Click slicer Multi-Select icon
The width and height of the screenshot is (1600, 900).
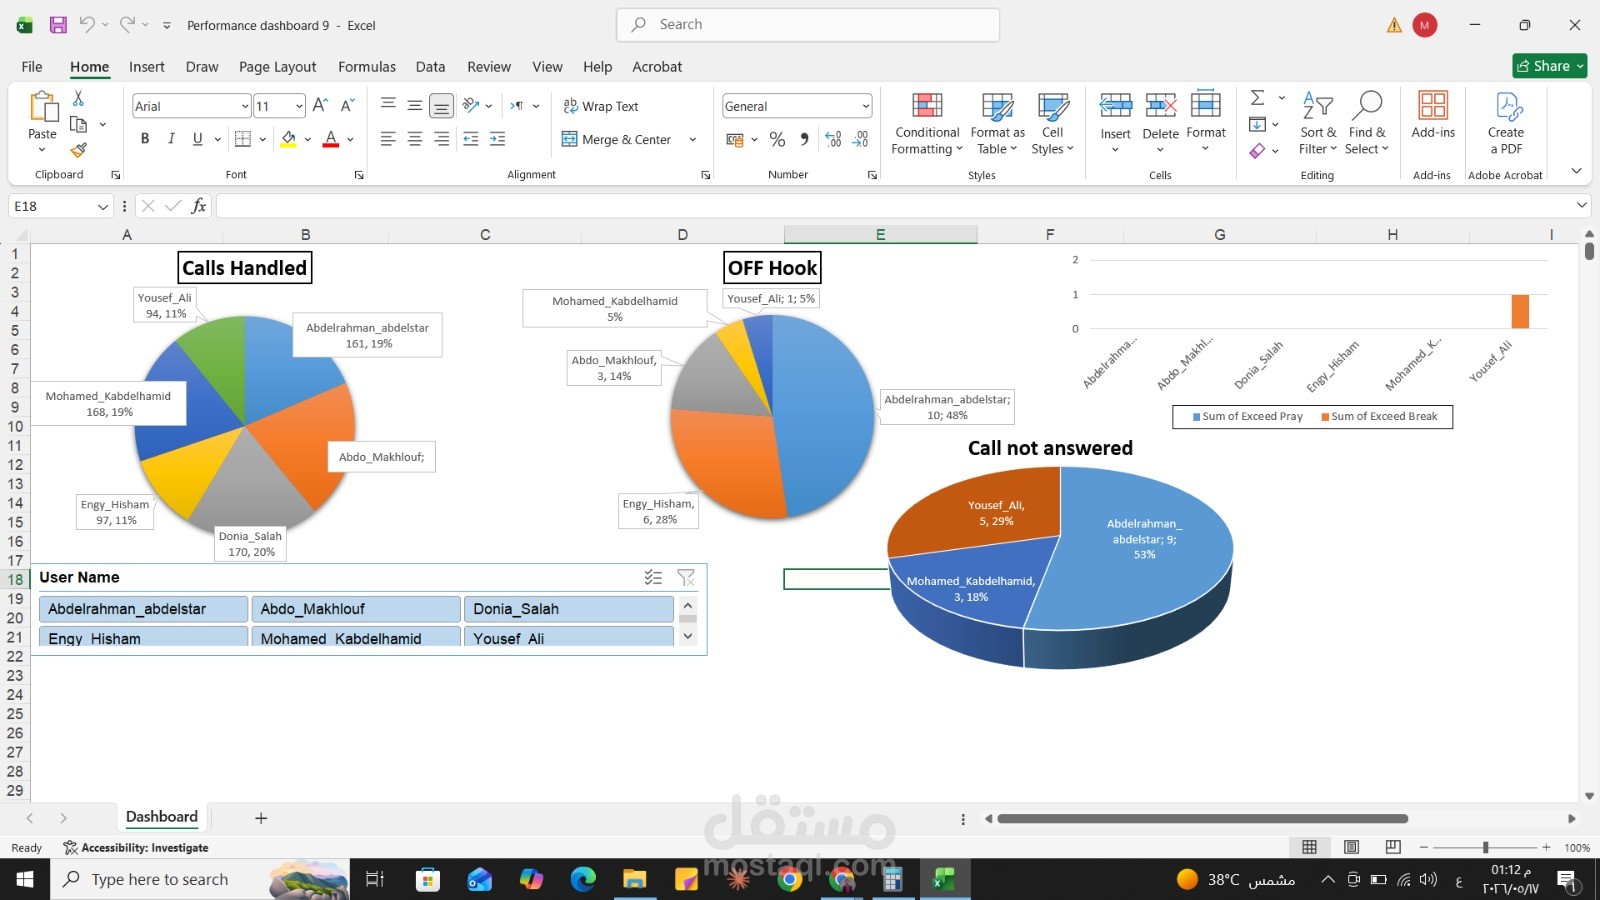[653, 577]
